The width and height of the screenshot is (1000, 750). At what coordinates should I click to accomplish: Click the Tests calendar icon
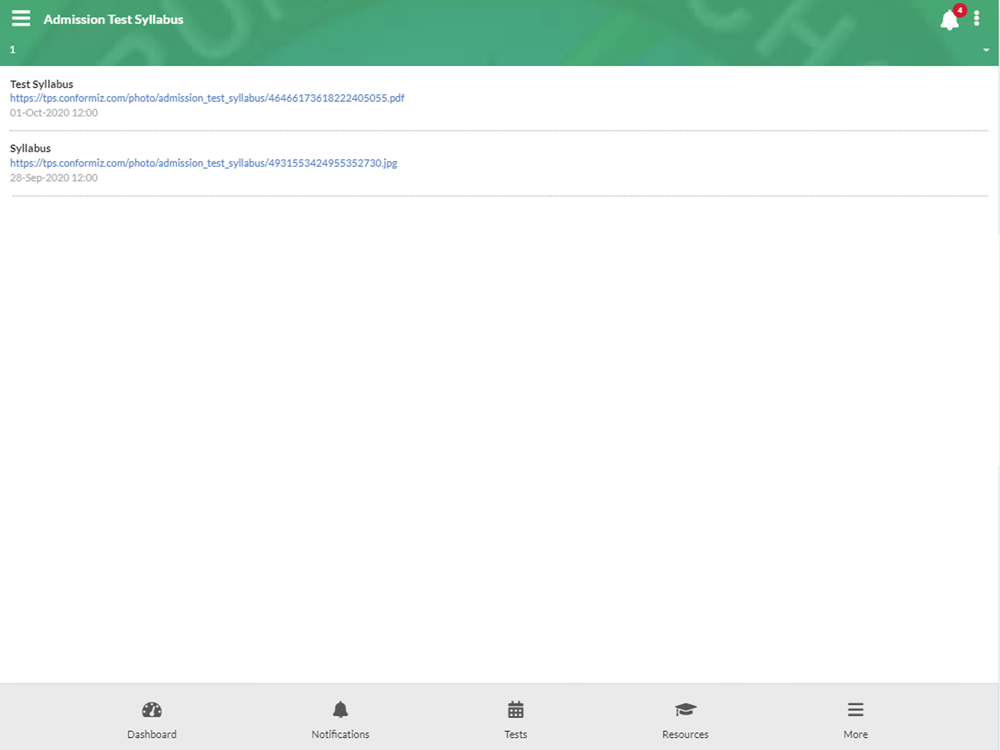click(x=516, y=709)
